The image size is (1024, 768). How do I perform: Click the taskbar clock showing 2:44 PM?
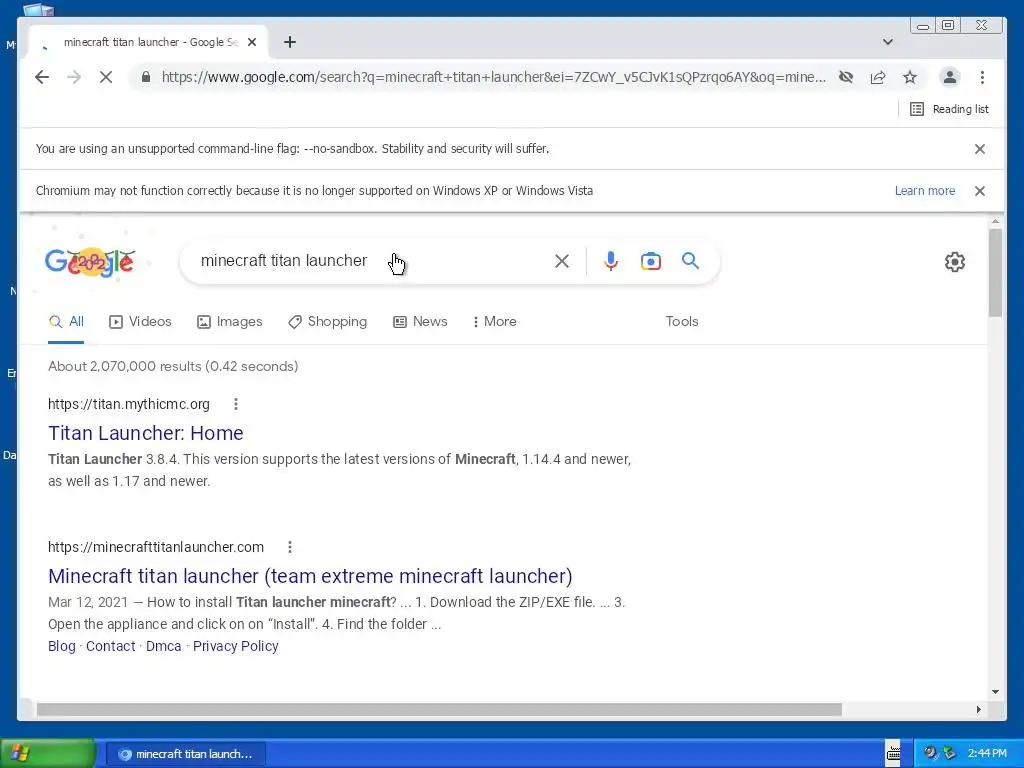[x=987, y=754]
